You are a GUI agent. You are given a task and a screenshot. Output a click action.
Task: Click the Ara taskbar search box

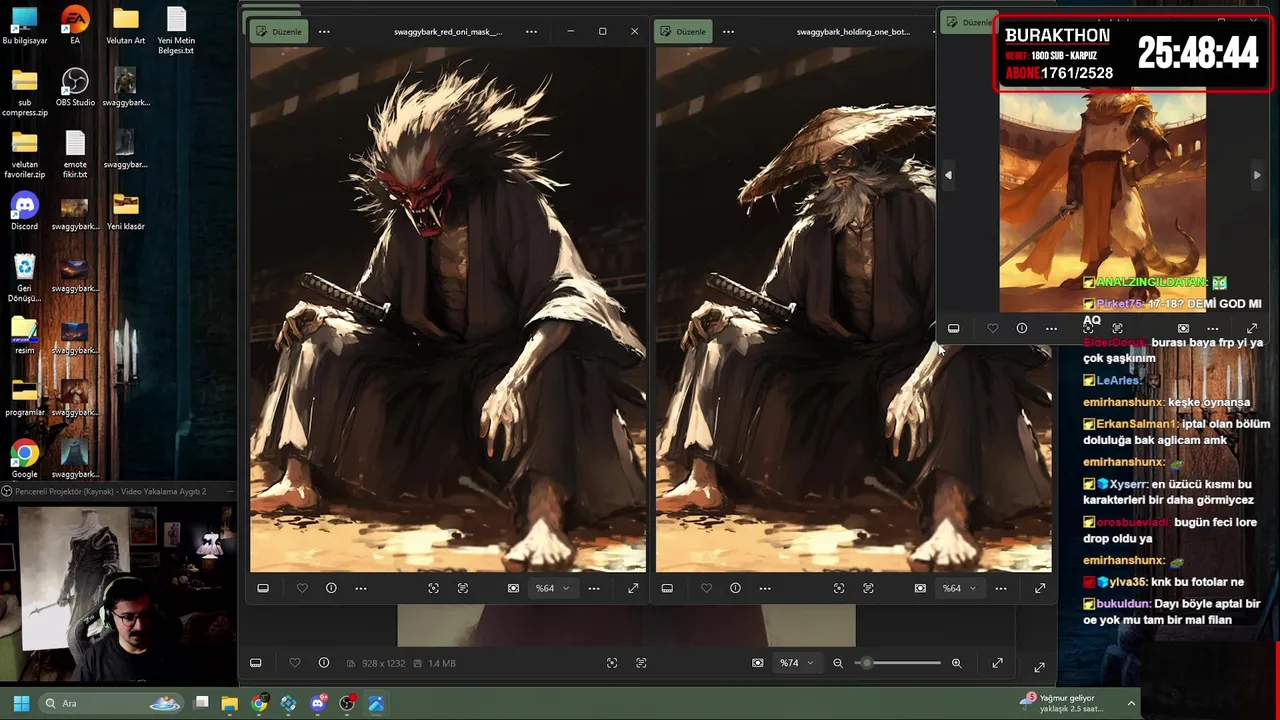[x=112, y=703]
